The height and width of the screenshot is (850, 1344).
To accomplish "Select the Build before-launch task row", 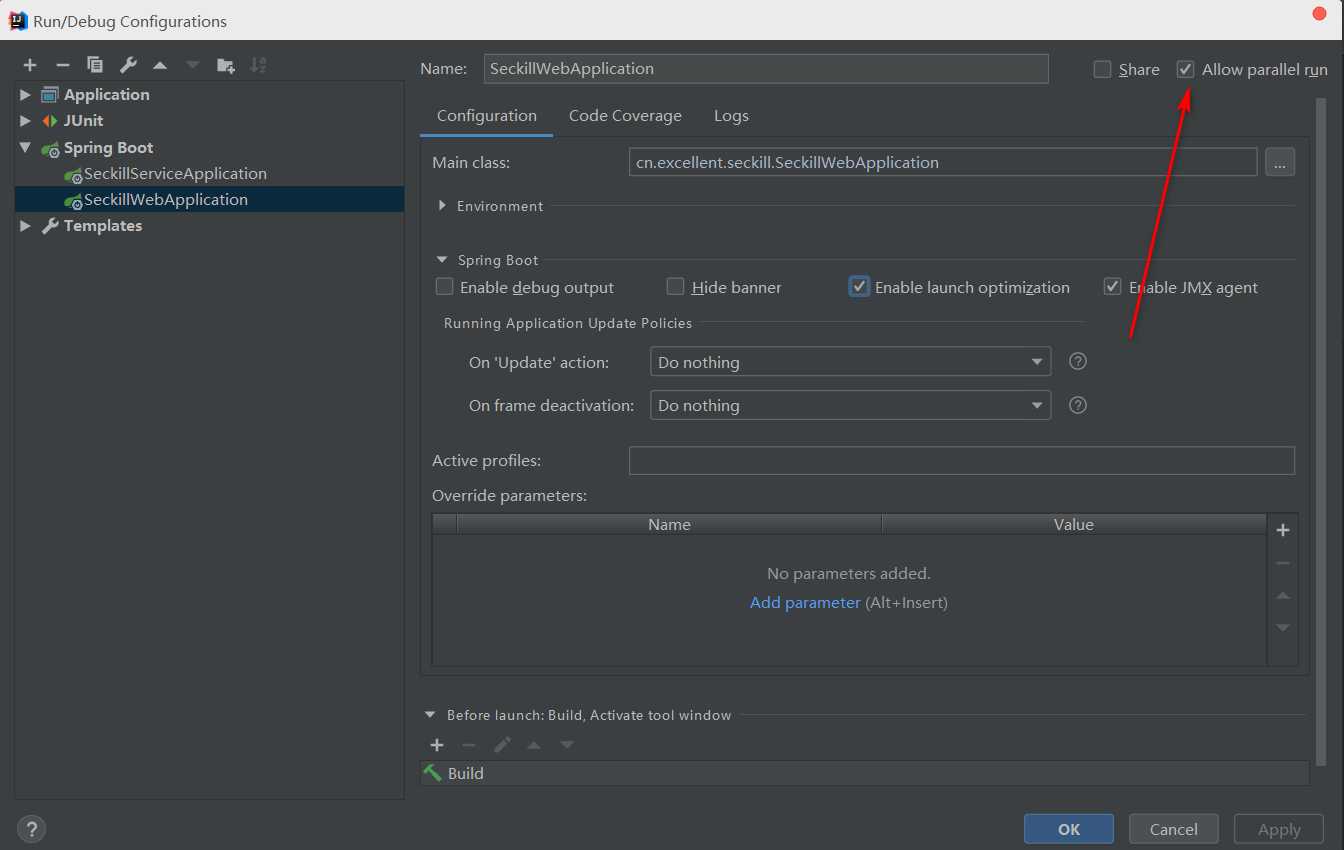I will coord(864,773).
